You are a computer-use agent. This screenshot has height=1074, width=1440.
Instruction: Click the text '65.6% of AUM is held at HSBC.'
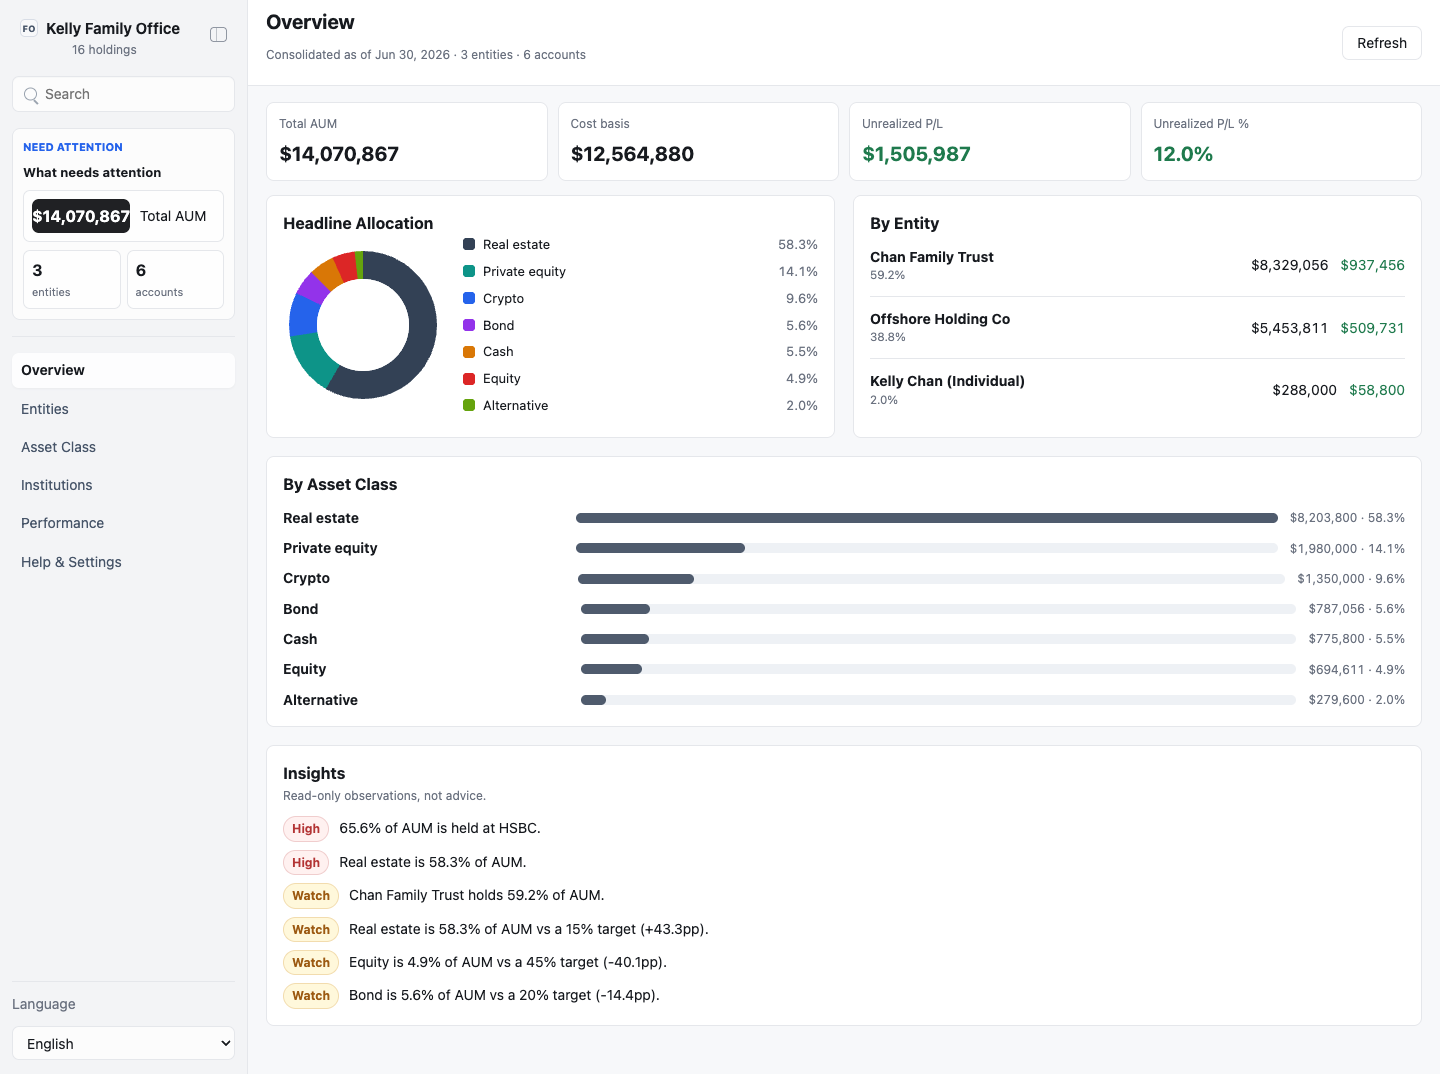coord(440,828)
